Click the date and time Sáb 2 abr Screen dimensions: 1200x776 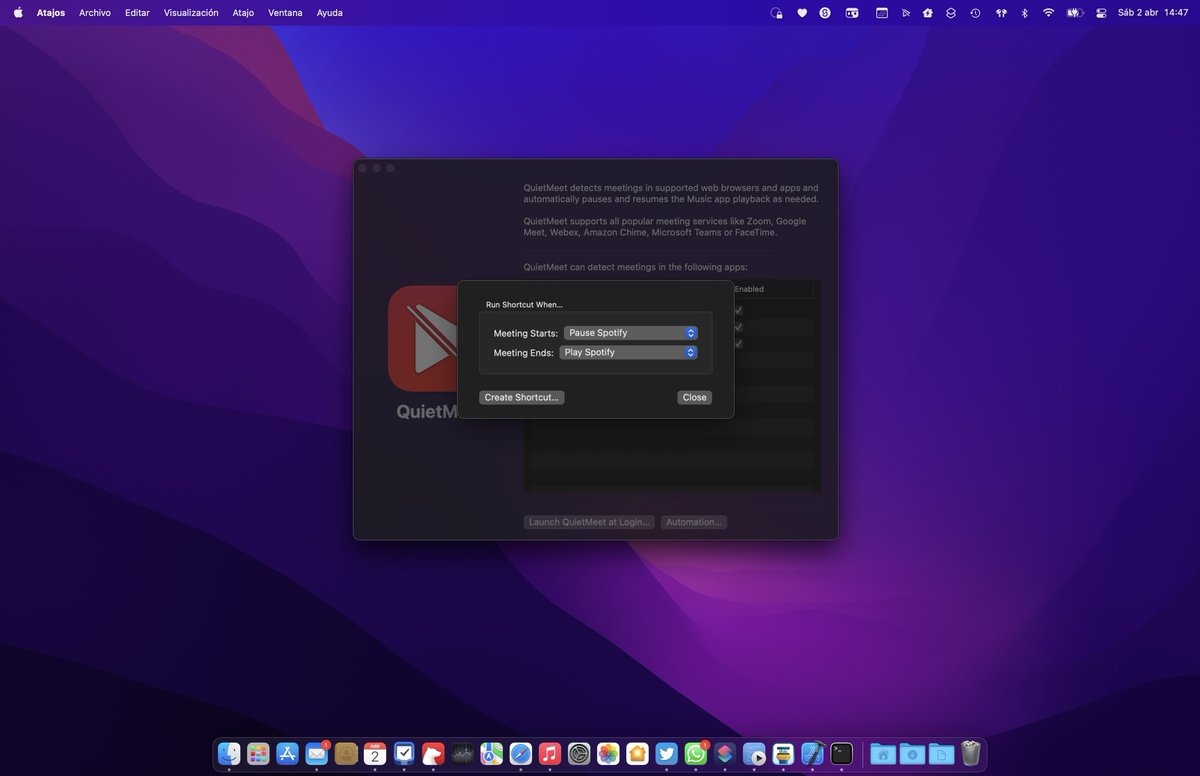(x=1153, y=13)
